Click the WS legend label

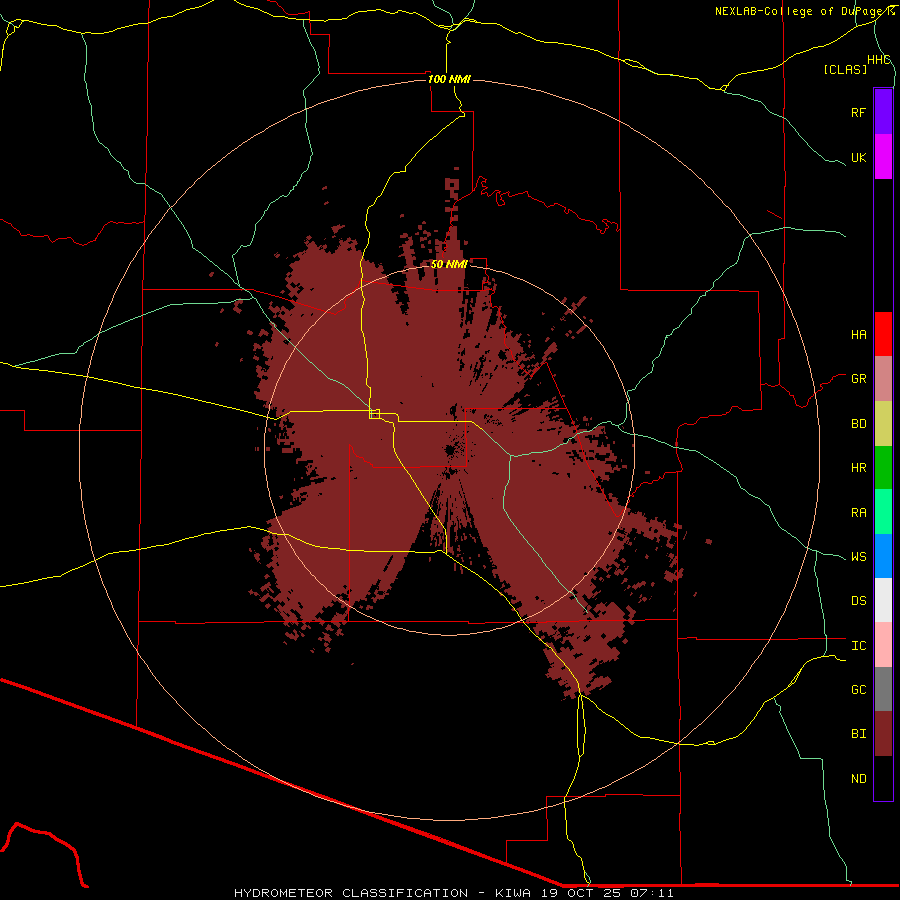coord(858,557)
